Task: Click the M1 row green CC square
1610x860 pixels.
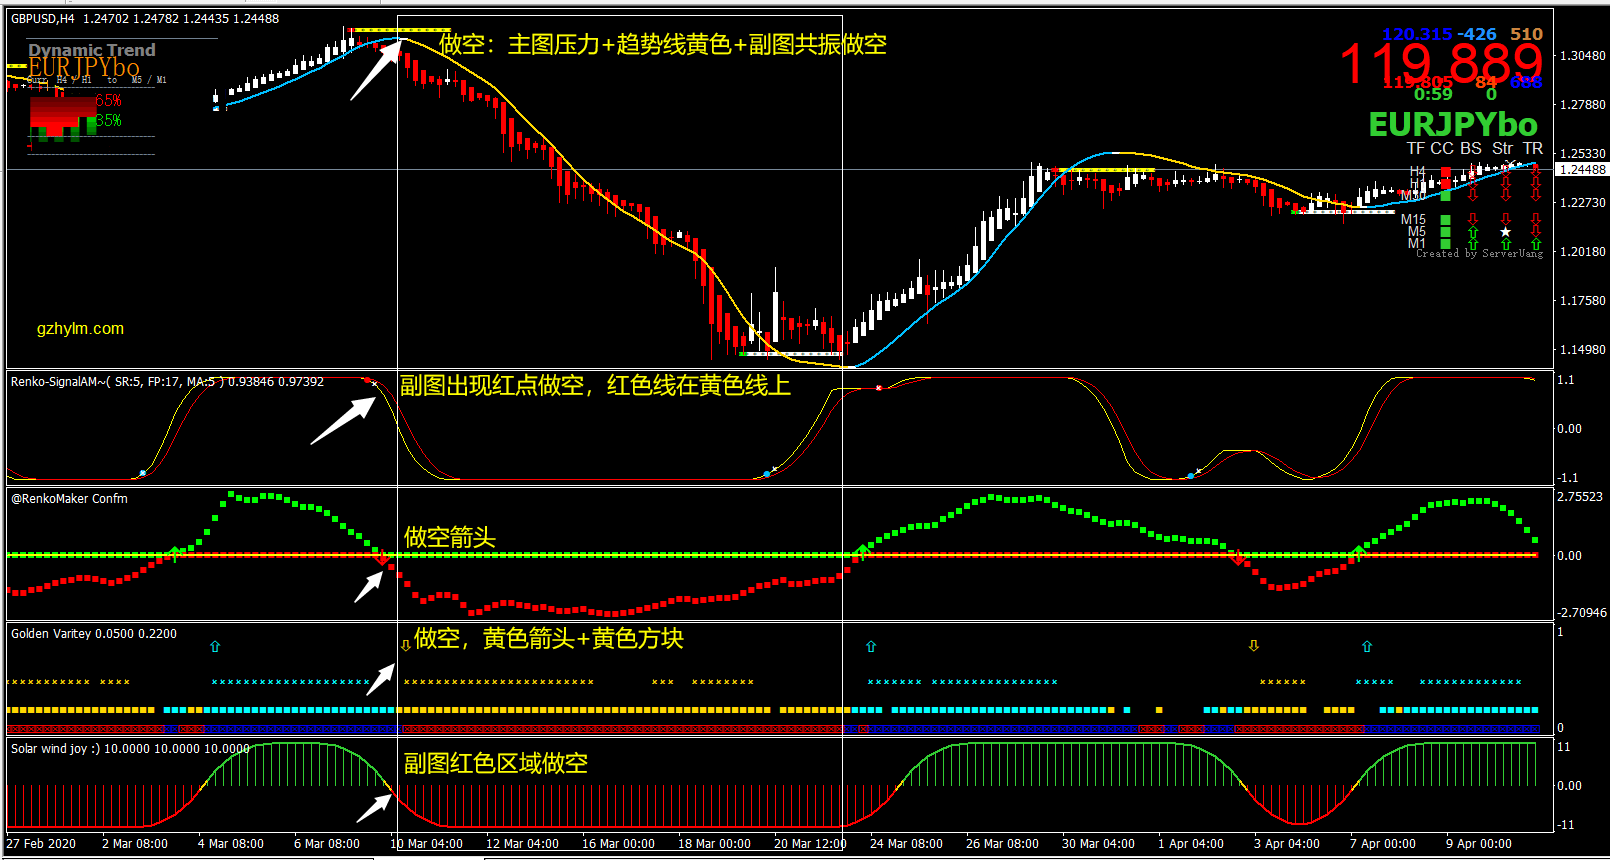Action: pos(1445,243)
